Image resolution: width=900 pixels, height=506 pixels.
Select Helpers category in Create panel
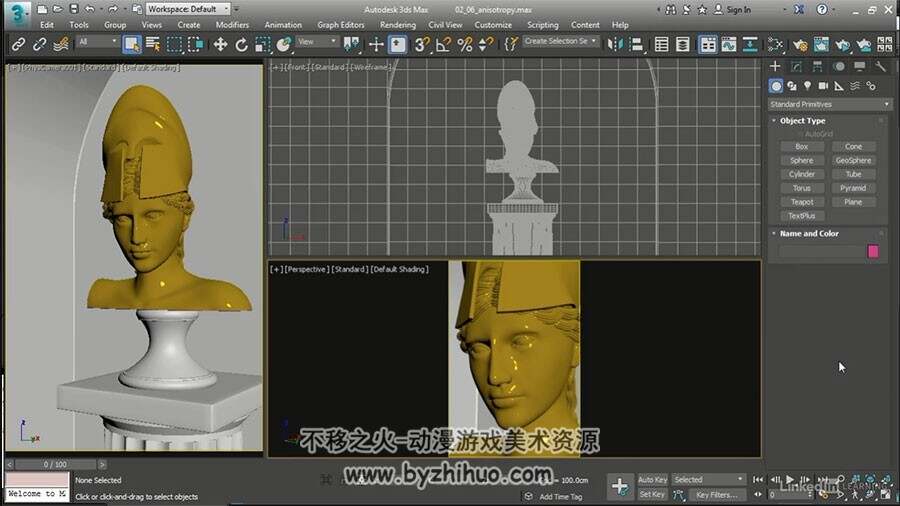(x=839, y=86)
